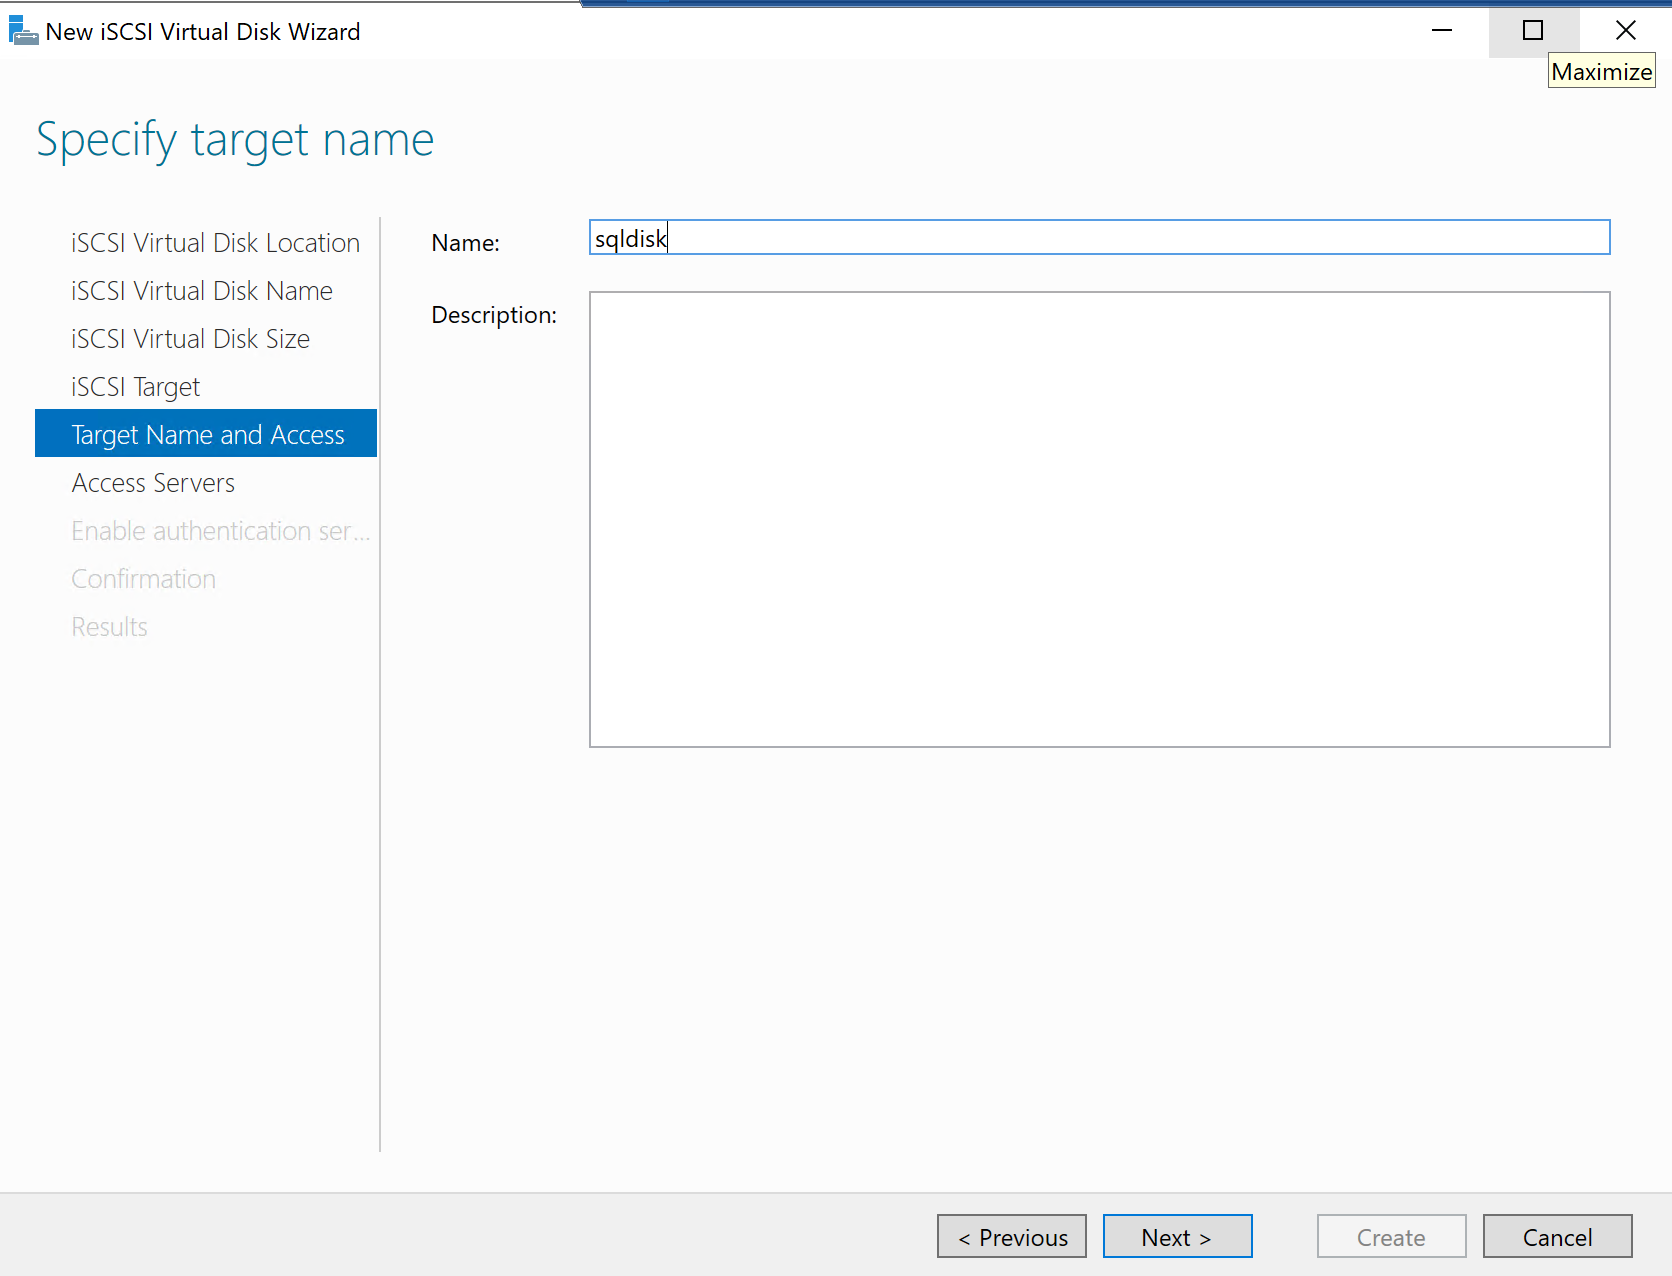Close the wizard with the X button

[1625, 31]
